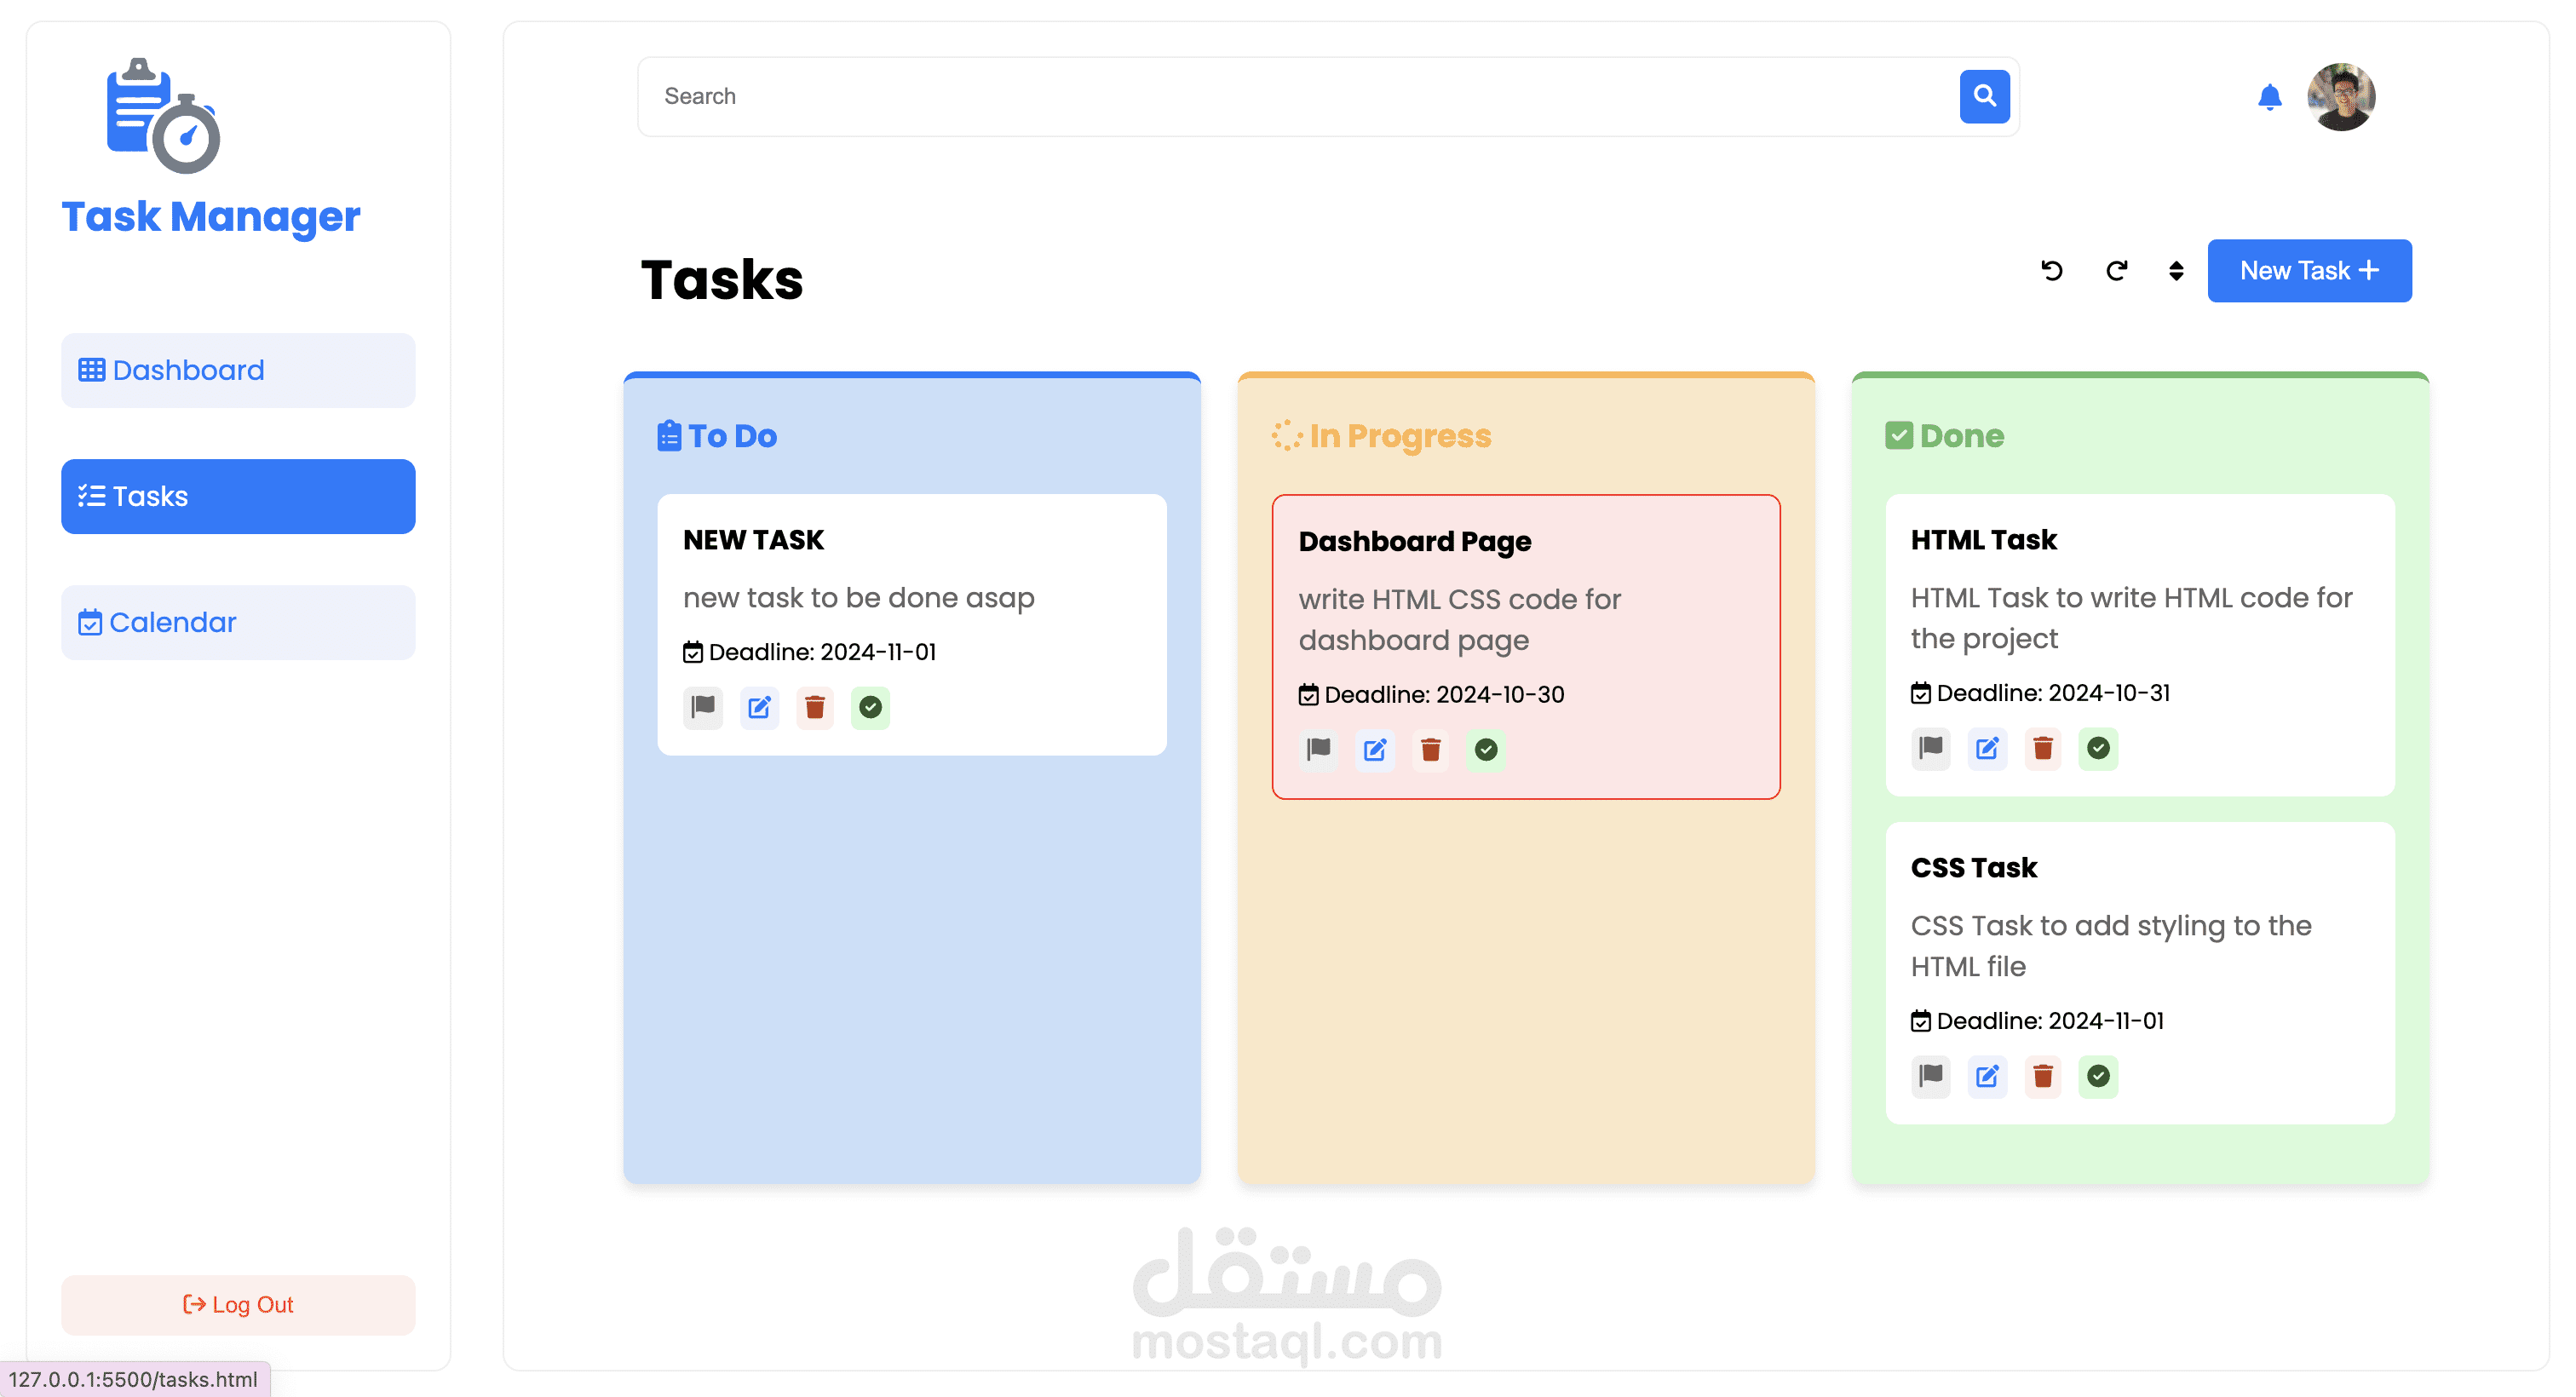Screen dimensions: 2576x1397
Task: Select the Dashboard Page card title
Action: tap(1414, 542)
